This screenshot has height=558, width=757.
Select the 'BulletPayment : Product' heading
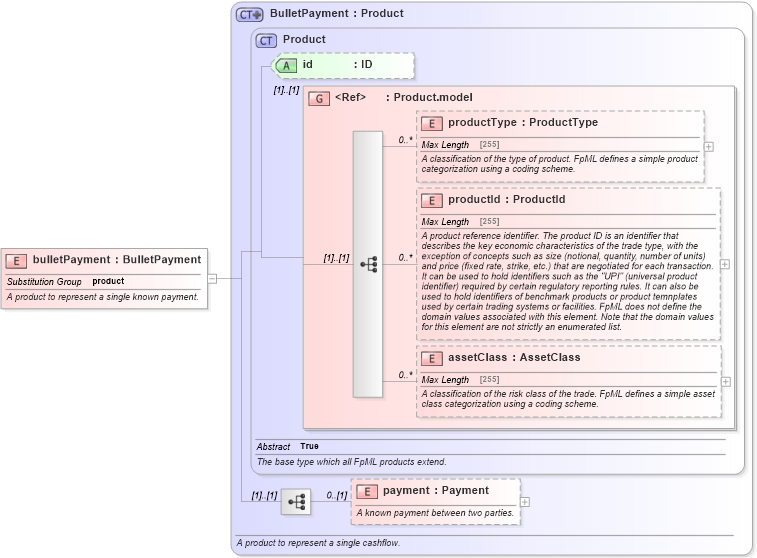[336, 14]
